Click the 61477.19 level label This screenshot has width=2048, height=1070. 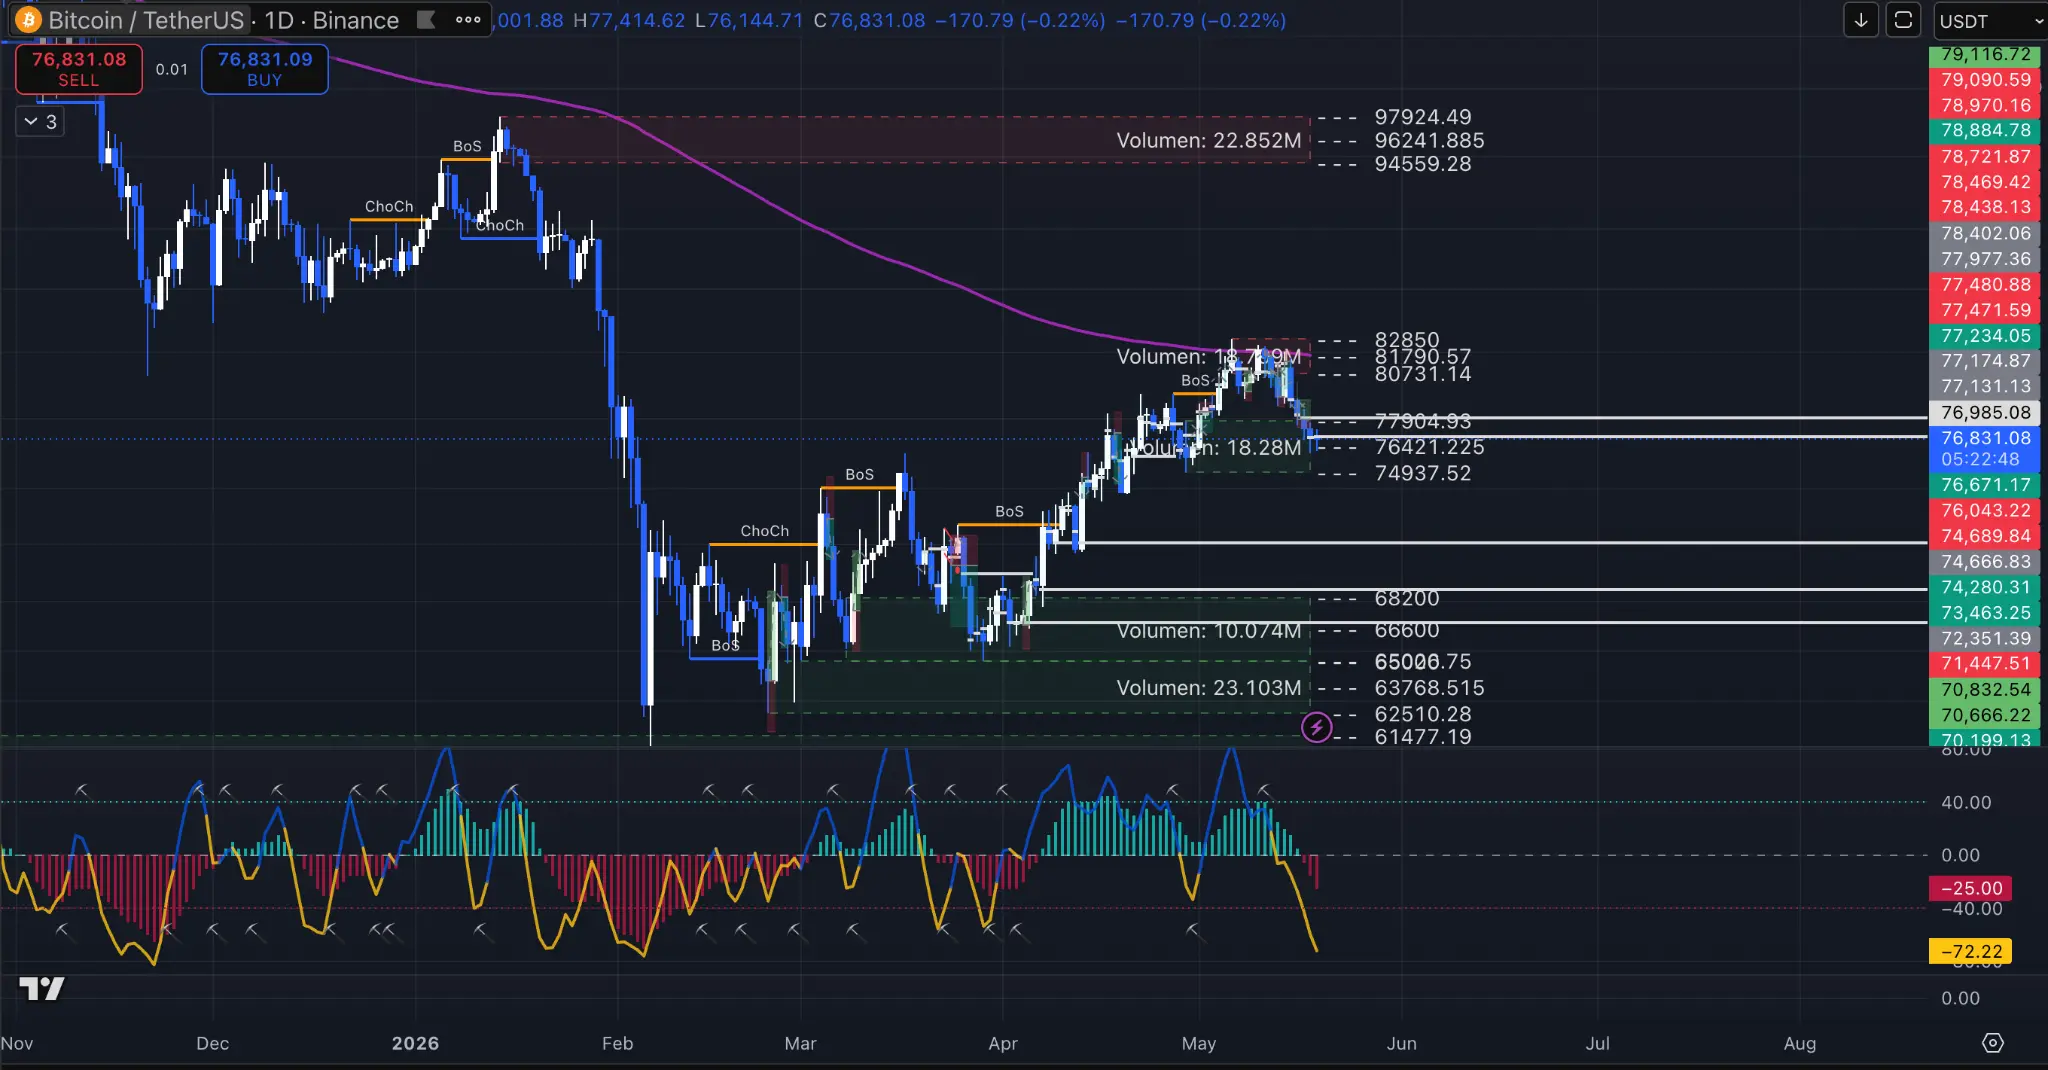(x=1423, y=737)
